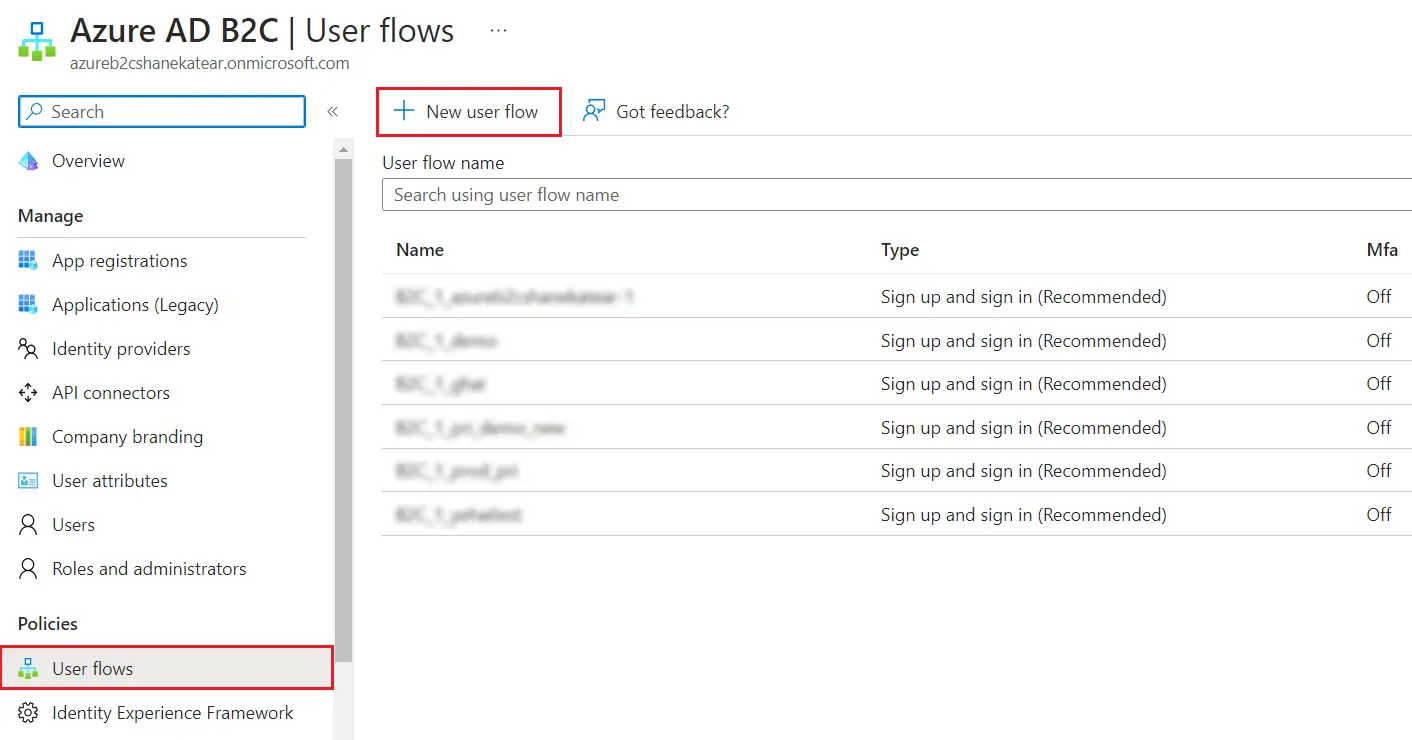Click the Company branding icon

[28, 437]
